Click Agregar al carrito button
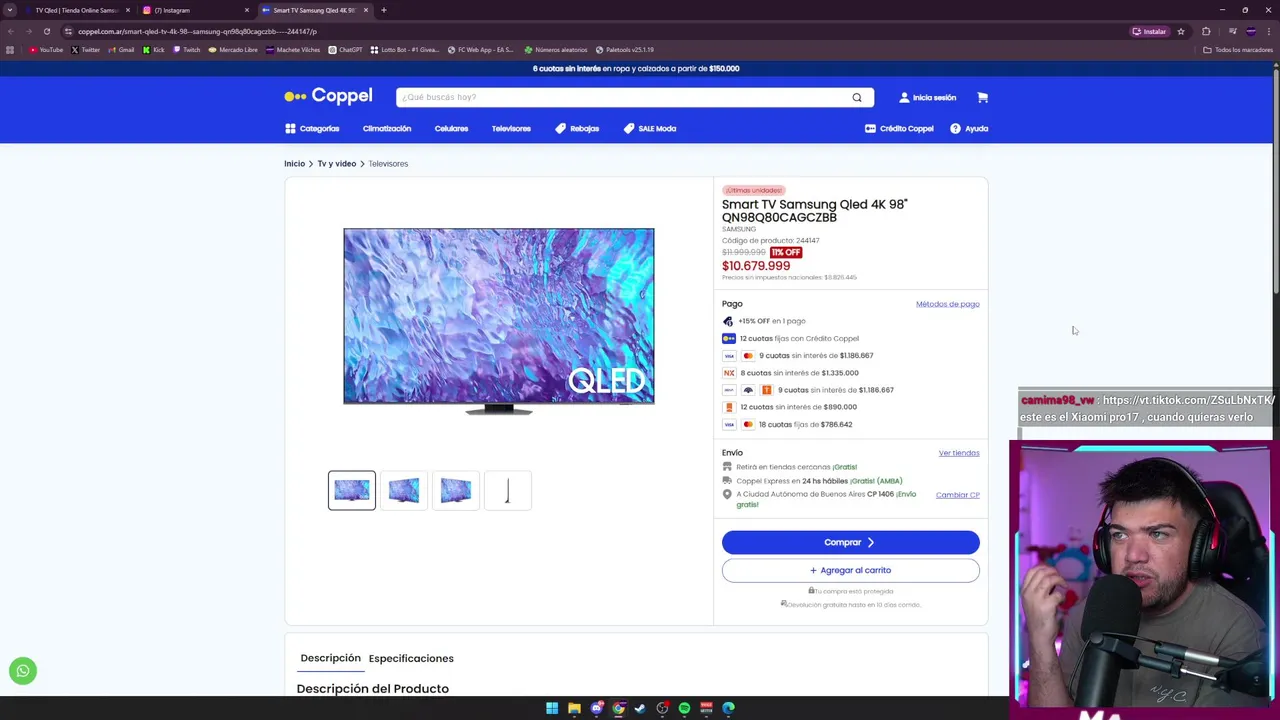Viewport: 1280px width, 720px height. 851,570
